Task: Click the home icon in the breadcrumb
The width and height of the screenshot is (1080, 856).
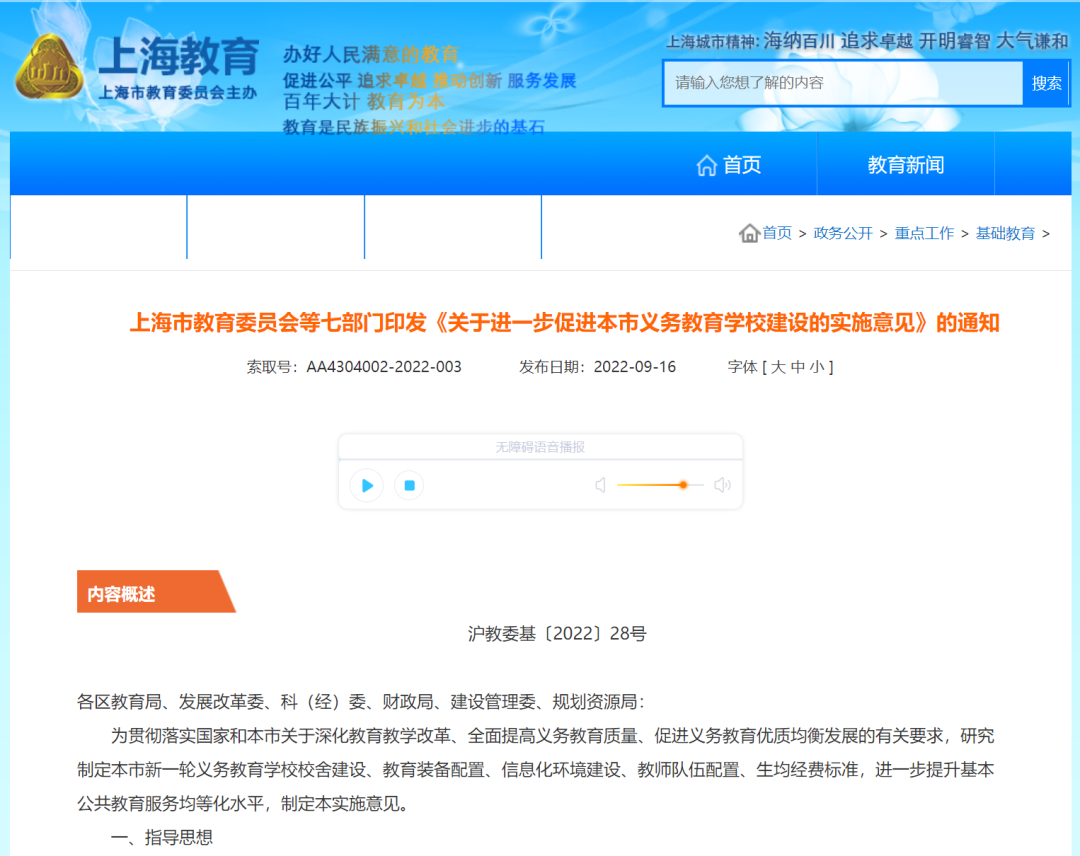Action: pyautogui.click(x=749, y=233)
